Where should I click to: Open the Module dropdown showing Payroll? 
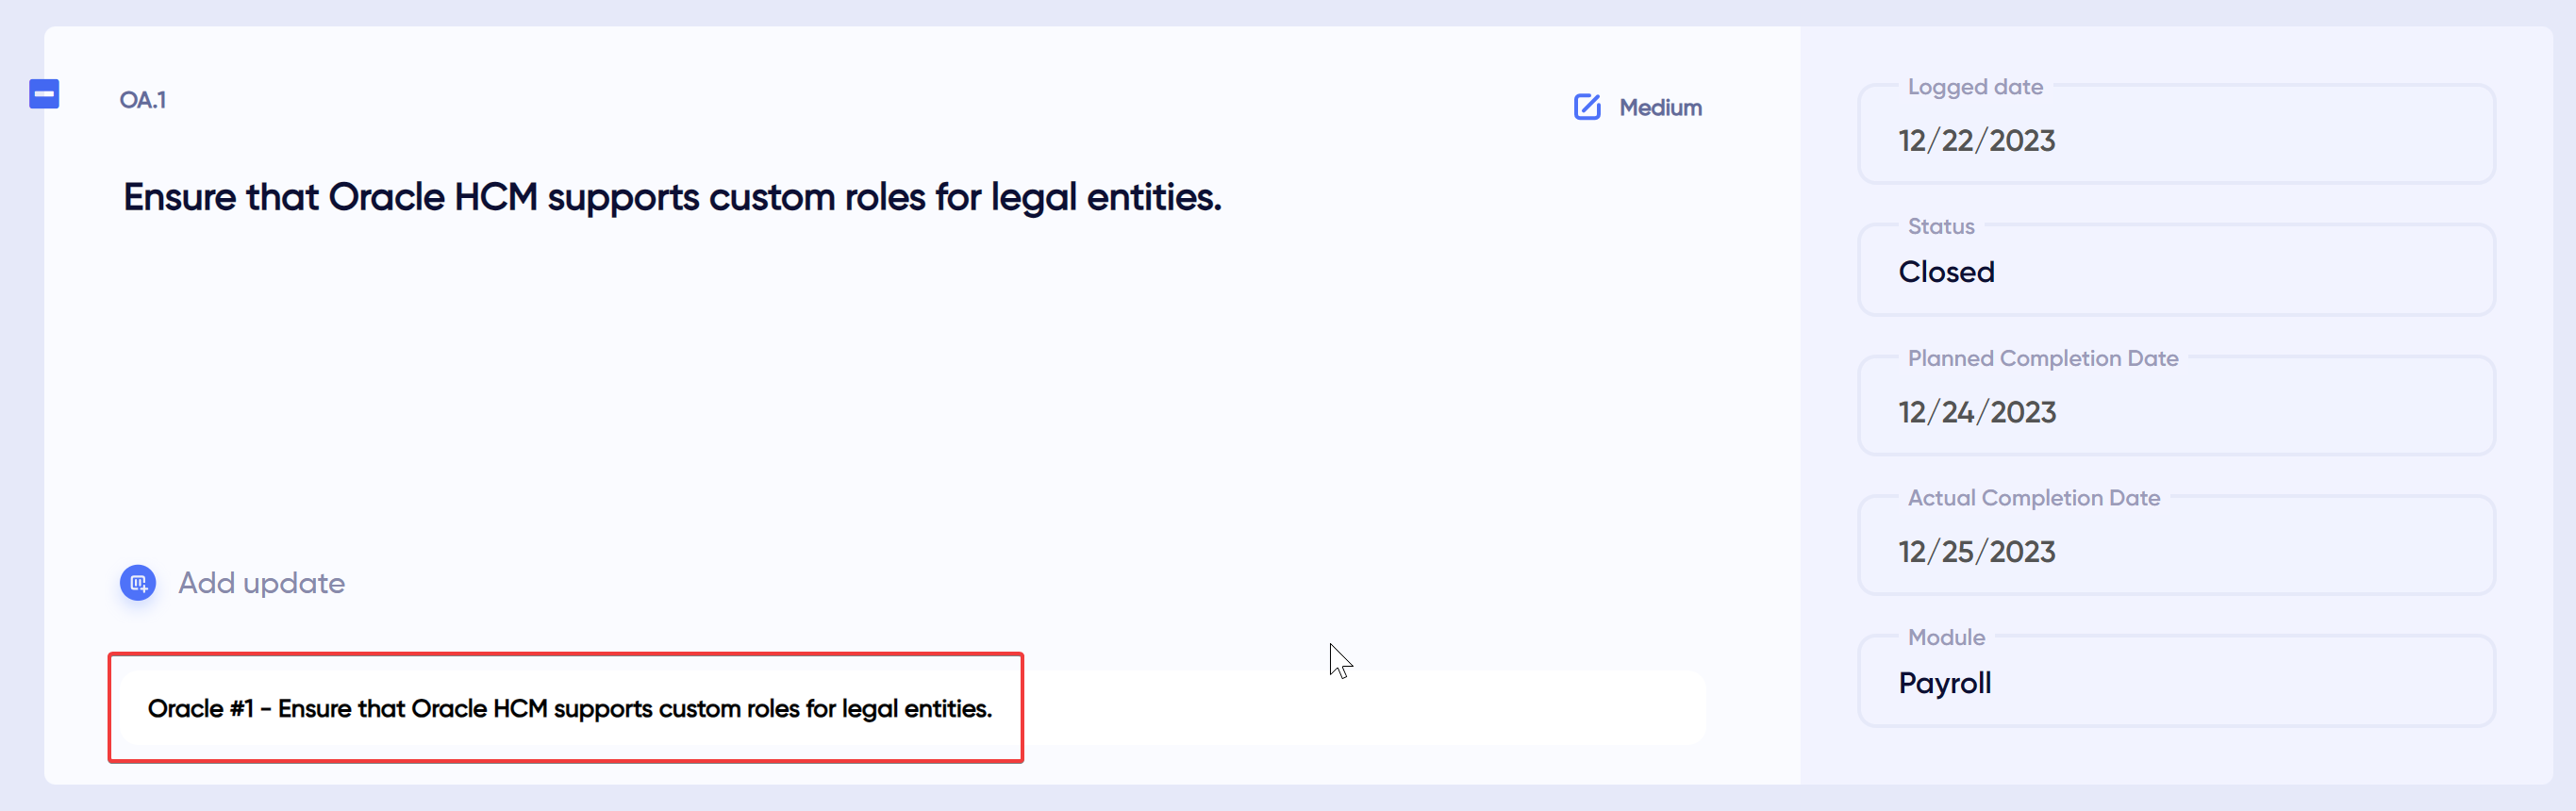(x=2176, y=682)
